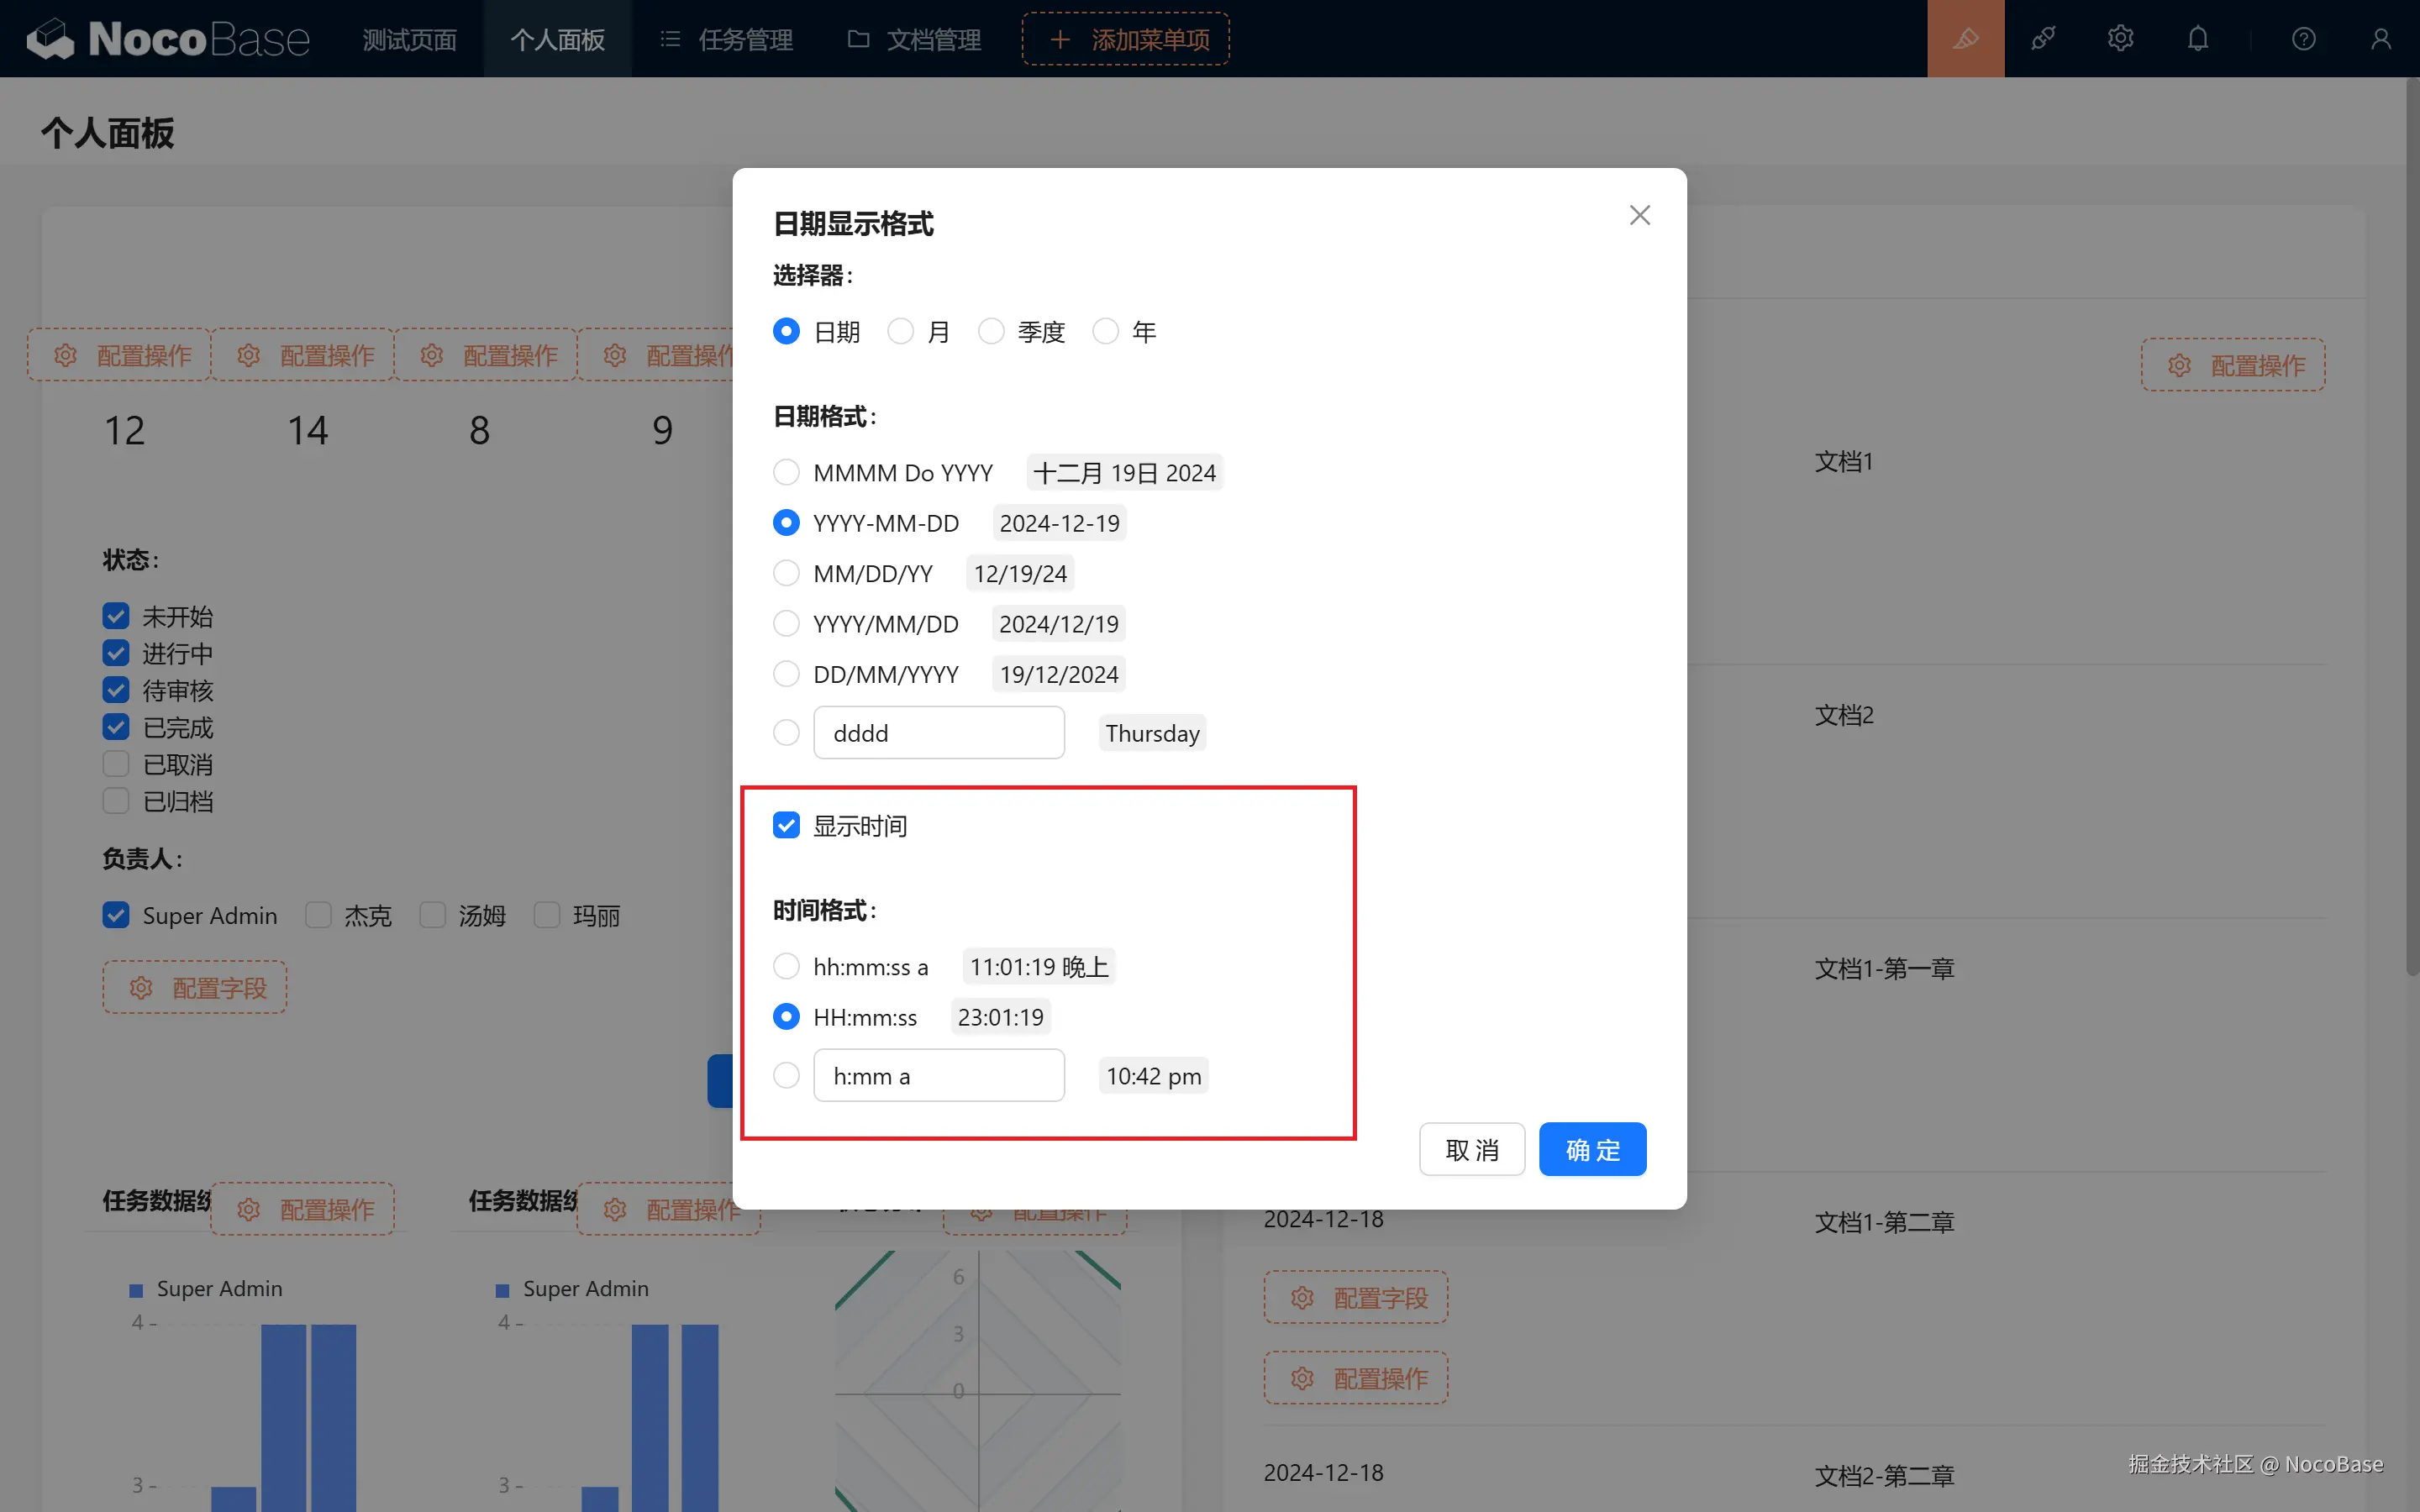This screenshot has height=1512, width=2420.
Task: Select the 季度 picker radio option
Action: [x=991, y=331]
